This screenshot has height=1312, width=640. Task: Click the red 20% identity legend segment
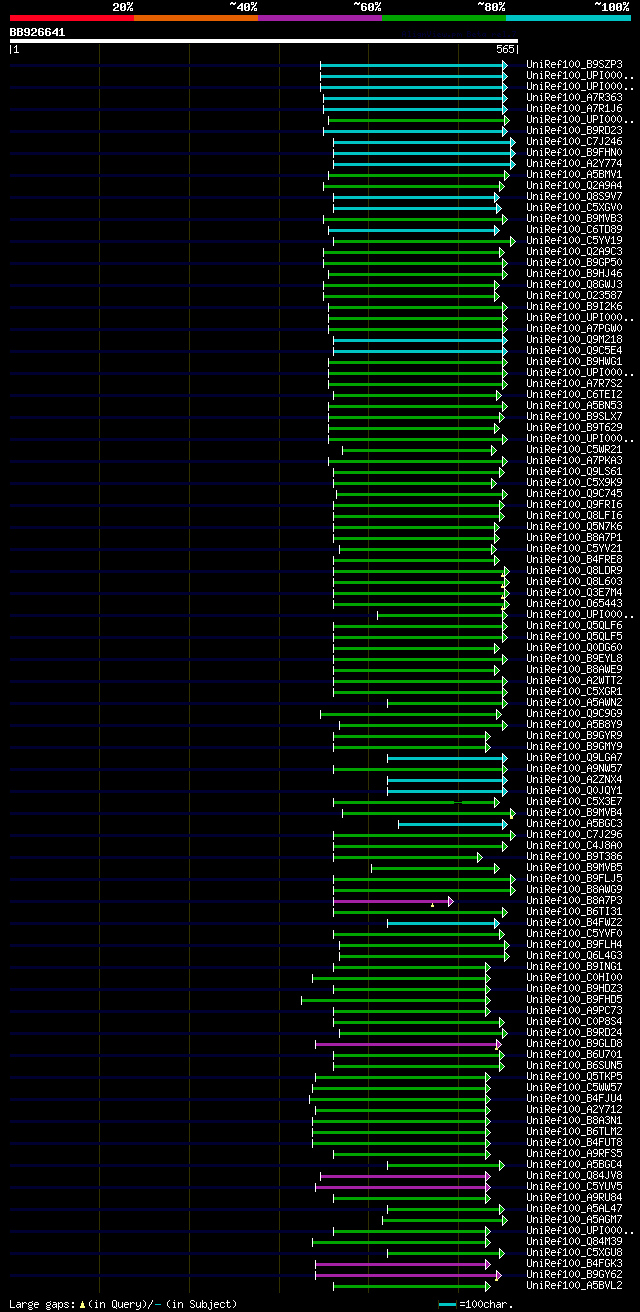click(x=71, y=17)
